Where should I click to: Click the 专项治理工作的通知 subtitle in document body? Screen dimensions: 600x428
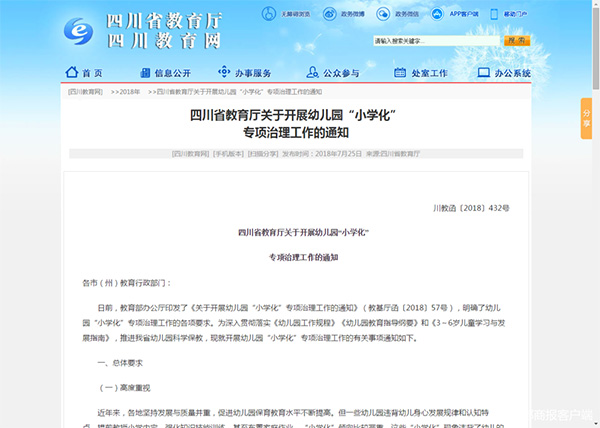303,257
